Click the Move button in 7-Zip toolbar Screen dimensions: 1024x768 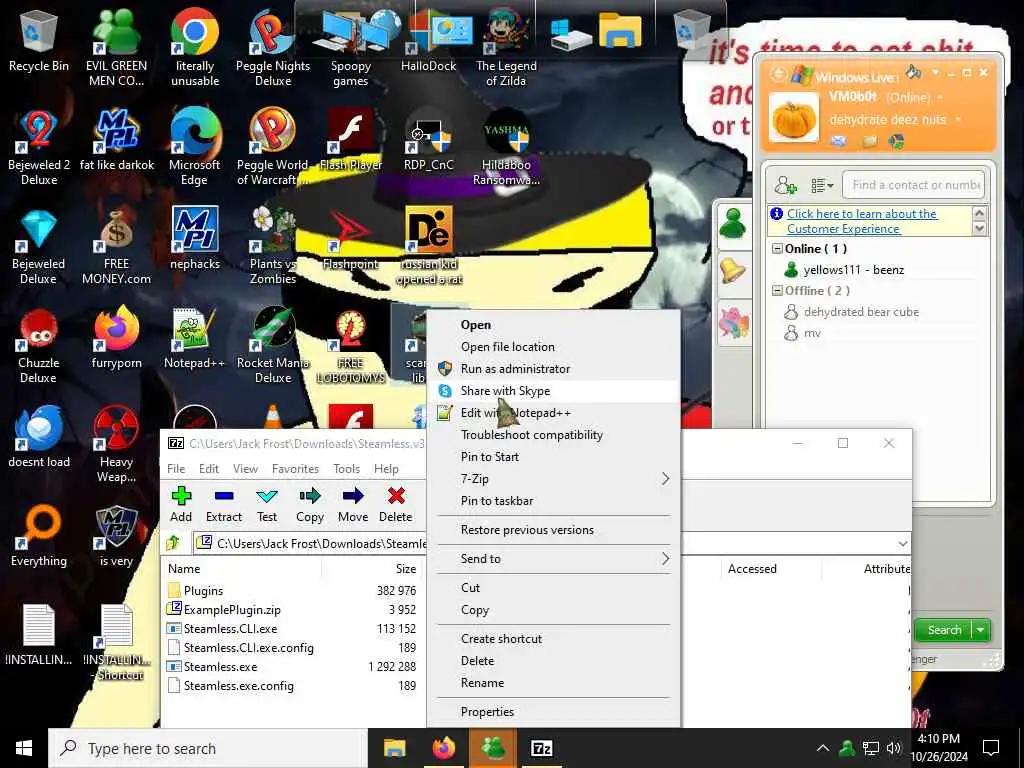353,505
